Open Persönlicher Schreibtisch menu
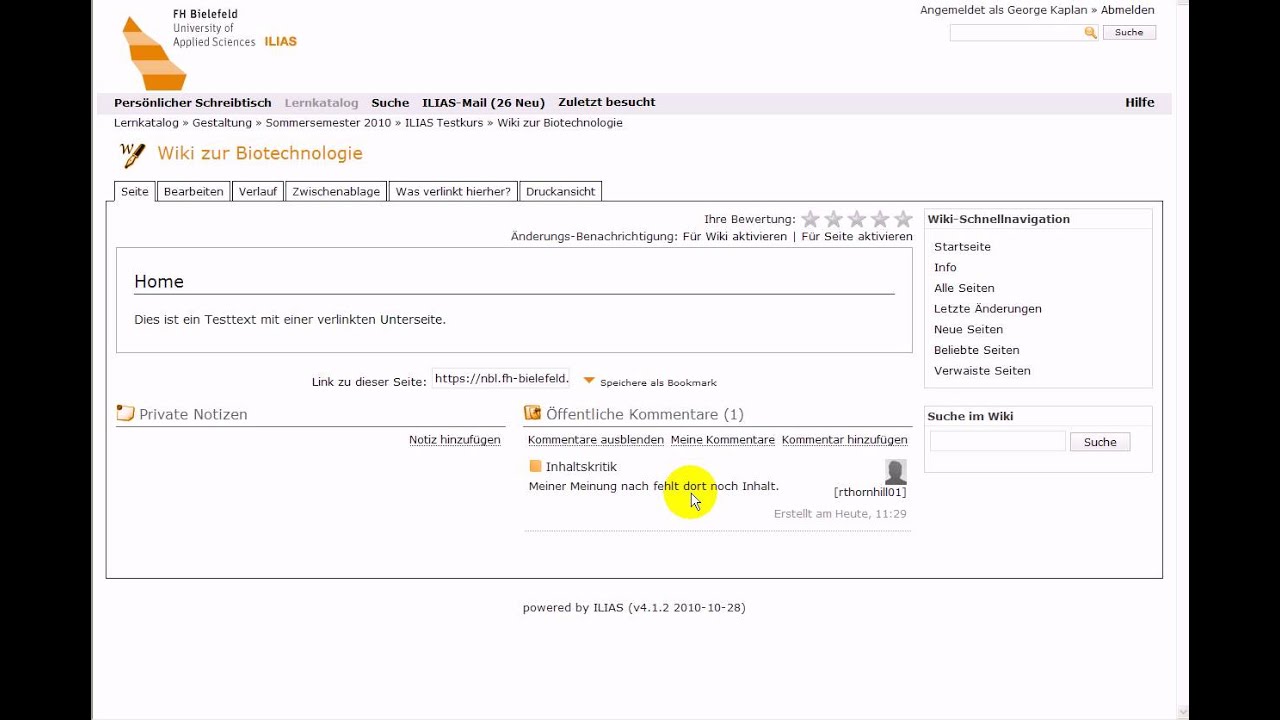Image resolution: width=1280 pixels, height=720 pixels. (193, 103)
